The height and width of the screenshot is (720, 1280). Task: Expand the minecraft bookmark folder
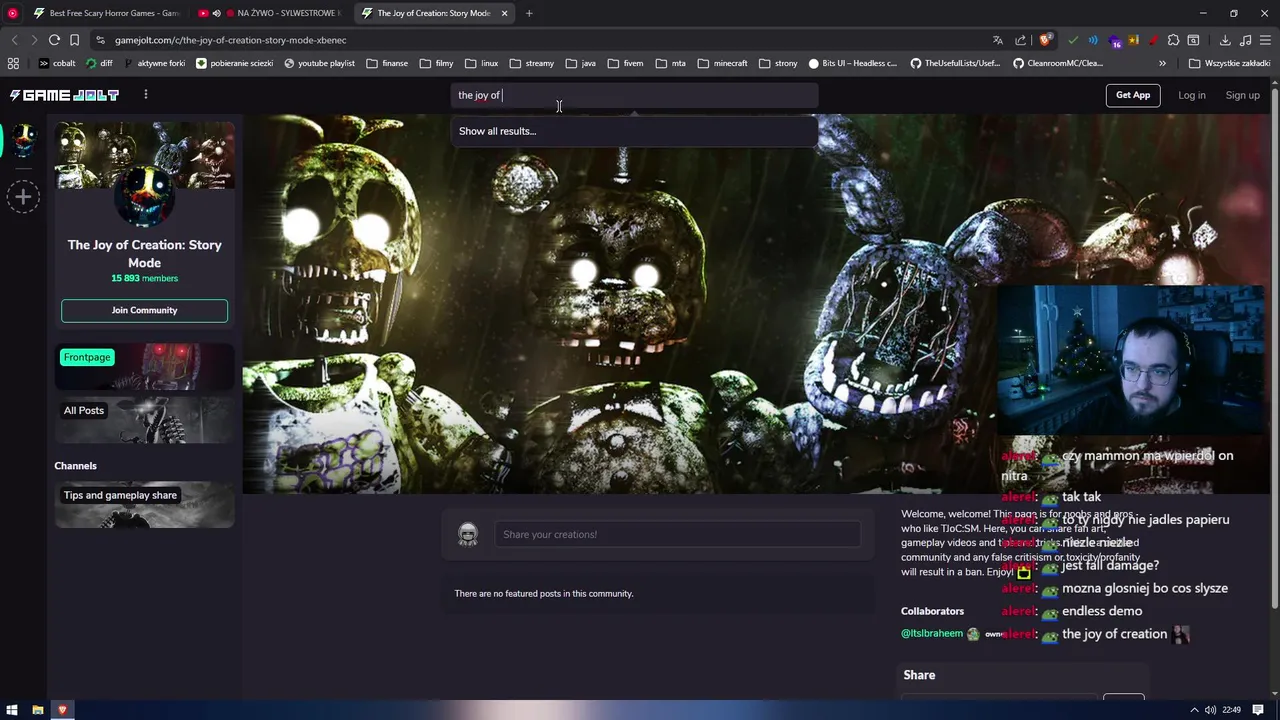(722, 63)
